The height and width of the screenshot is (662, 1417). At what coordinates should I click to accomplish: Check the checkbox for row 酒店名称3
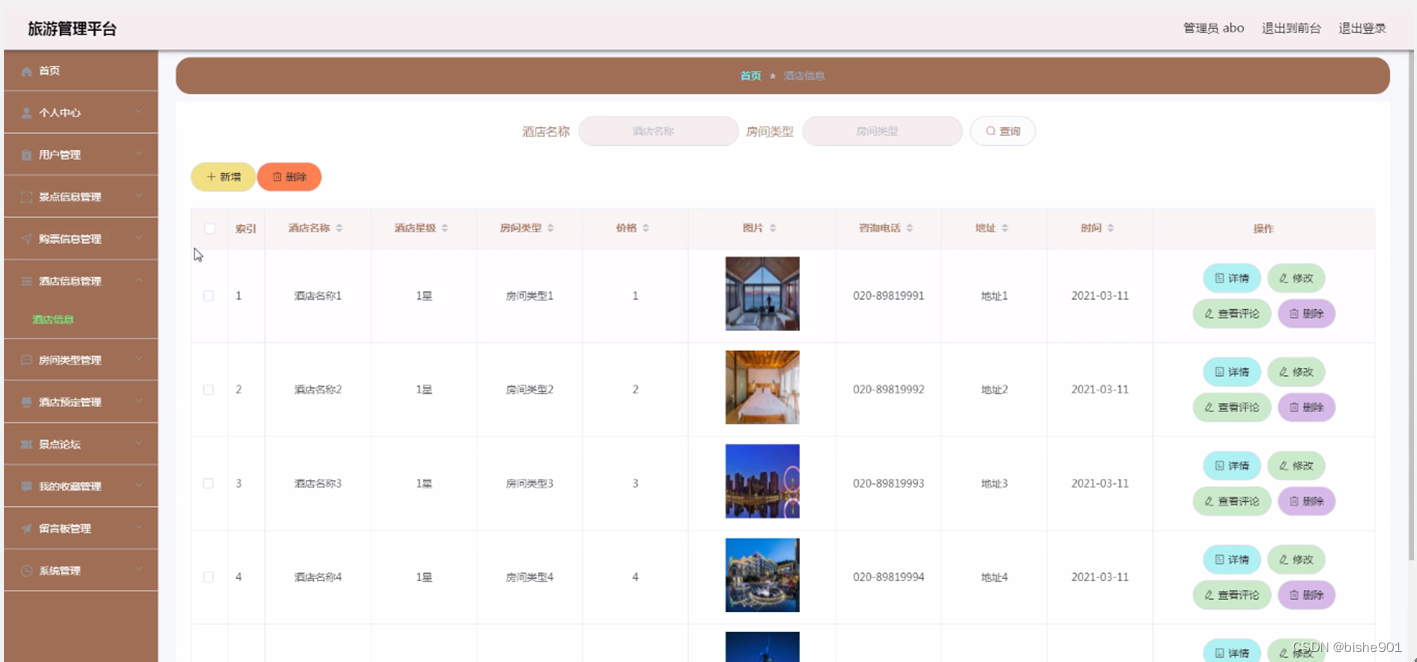click(208, 483)
